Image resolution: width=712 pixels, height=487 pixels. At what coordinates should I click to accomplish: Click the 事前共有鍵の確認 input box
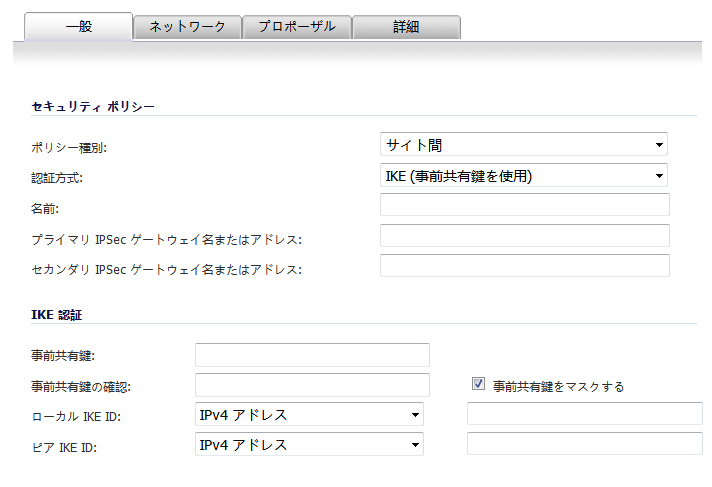coord(312,385)
